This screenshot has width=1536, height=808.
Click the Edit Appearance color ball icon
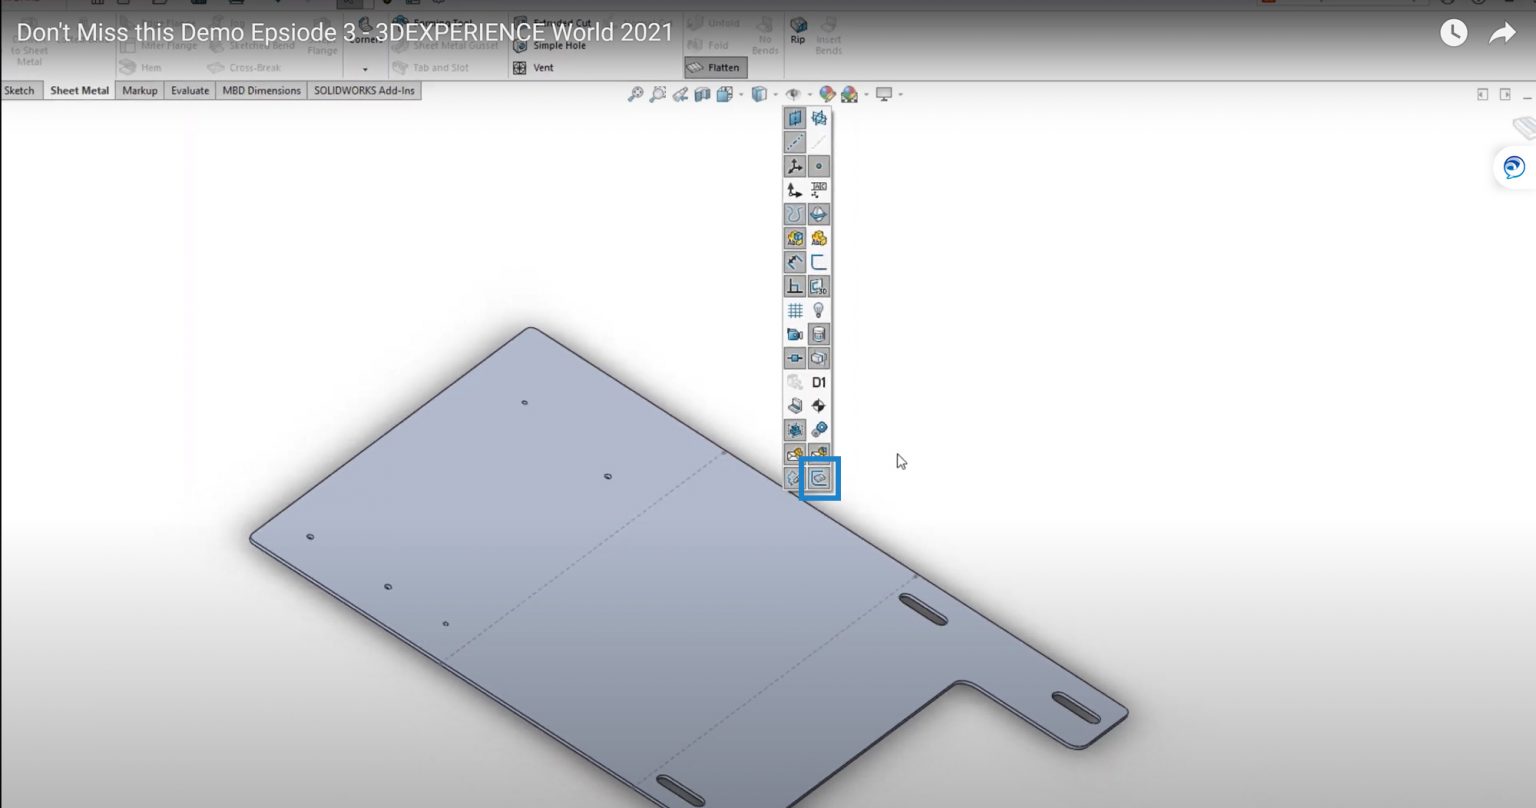tap(827, 94)
